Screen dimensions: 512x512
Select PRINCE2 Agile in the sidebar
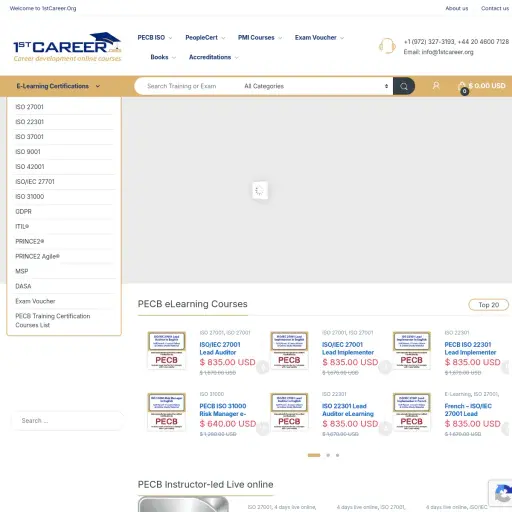[37, 256]
